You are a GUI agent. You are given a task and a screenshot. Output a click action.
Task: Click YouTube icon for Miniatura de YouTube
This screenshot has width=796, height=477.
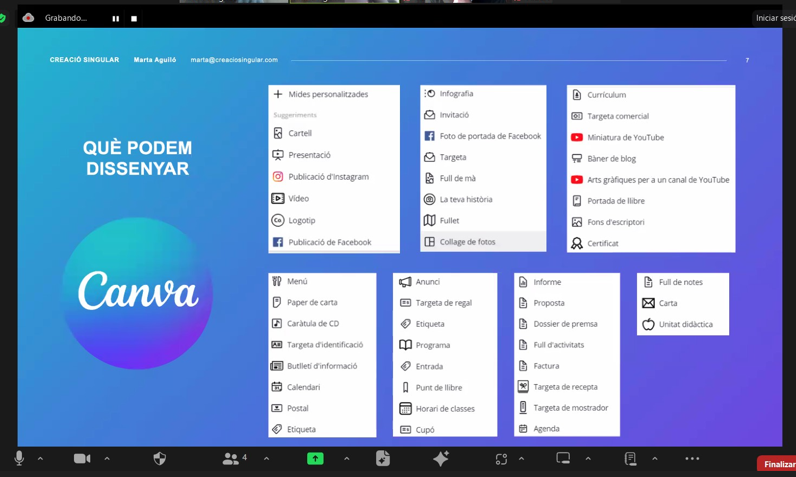[577, 138]
